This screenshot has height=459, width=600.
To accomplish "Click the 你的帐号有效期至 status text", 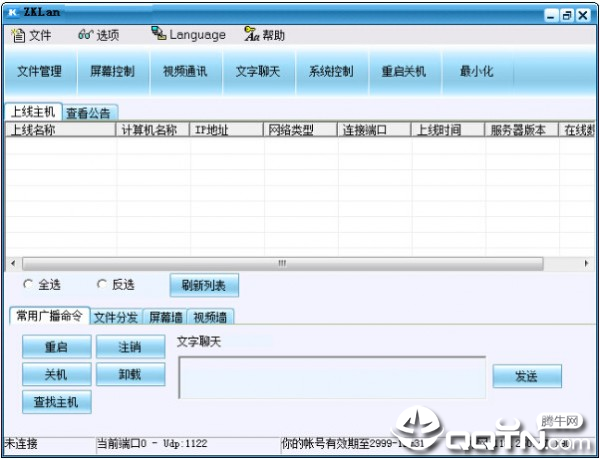I will pos(352,444).
